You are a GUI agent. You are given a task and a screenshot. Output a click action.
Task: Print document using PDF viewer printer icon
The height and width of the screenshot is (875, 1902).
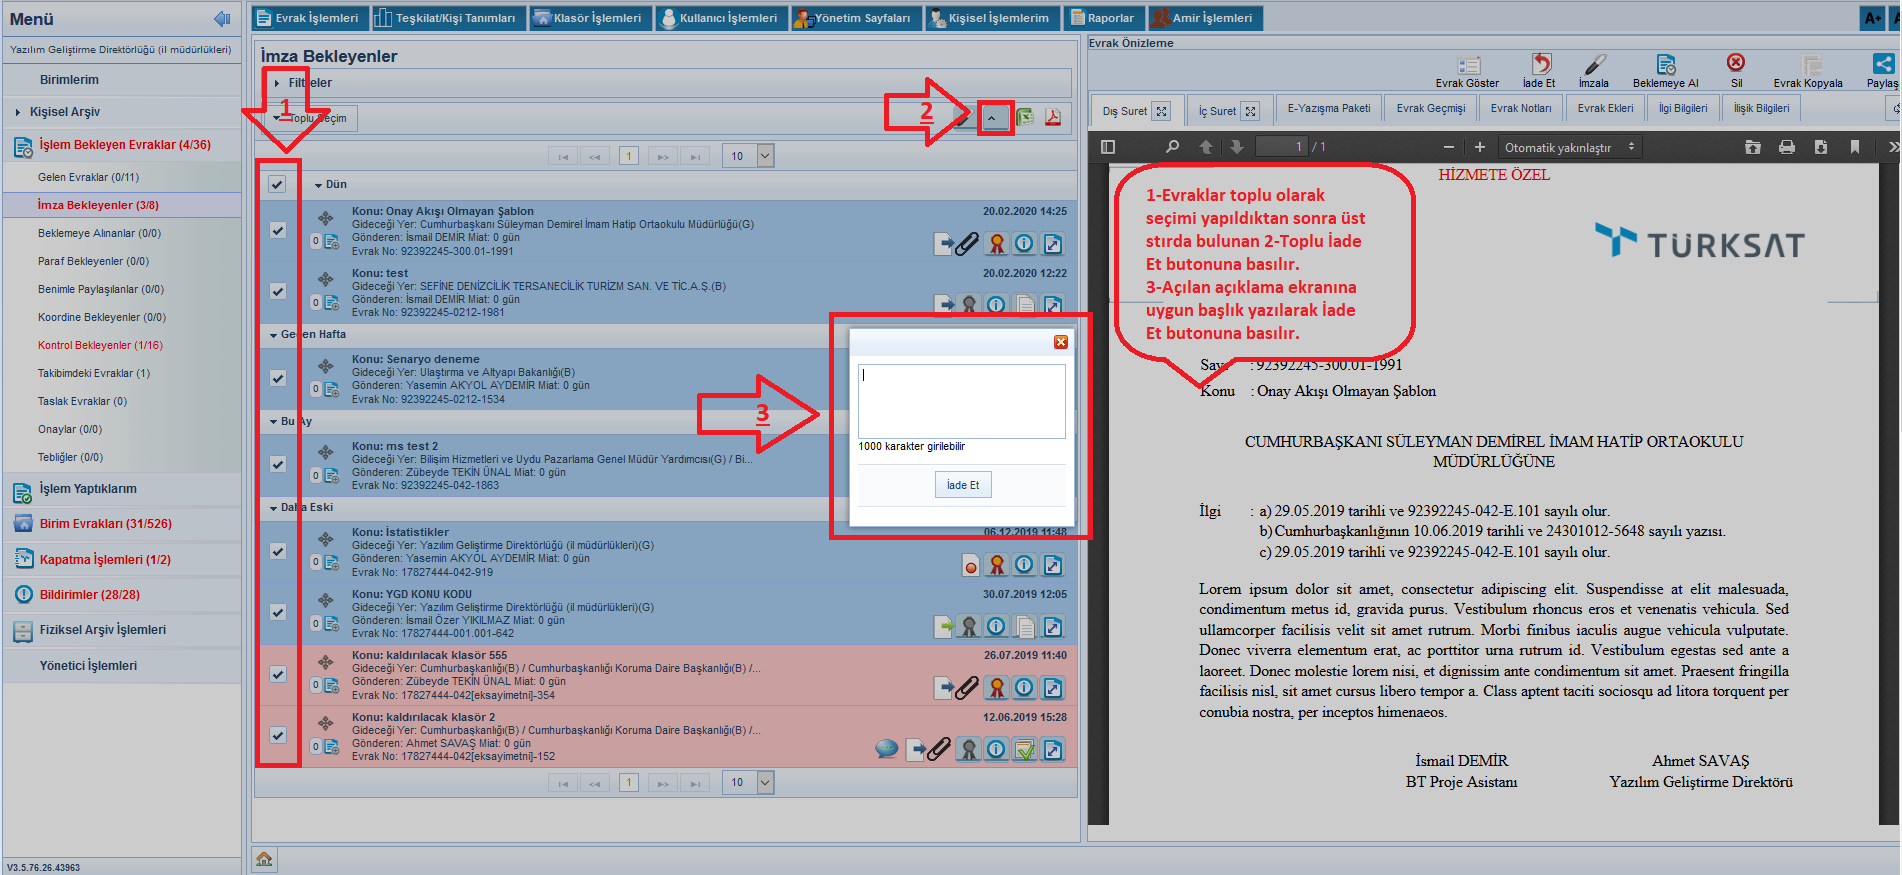click(1787, 147)
